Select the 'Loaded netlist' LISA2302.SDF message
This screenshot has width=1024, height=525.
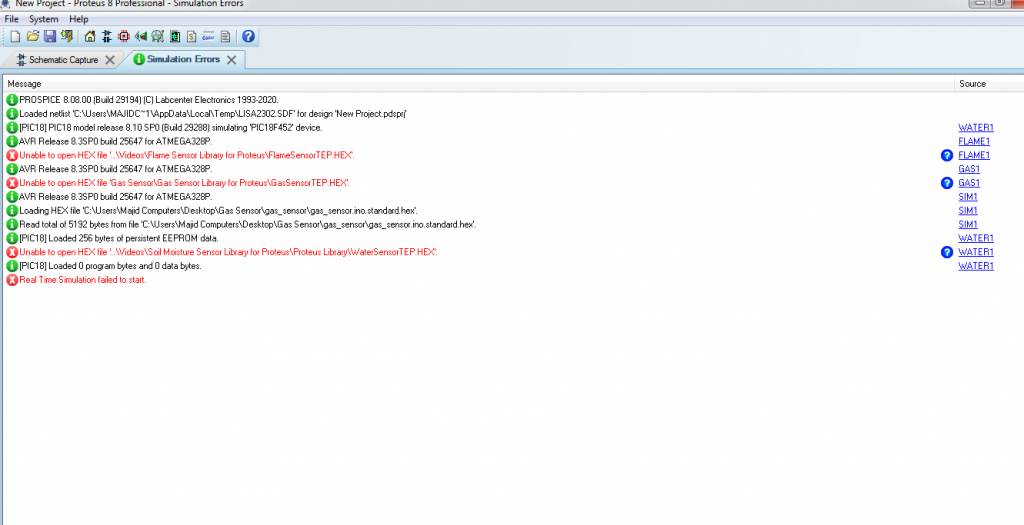(x=213, y=114)
